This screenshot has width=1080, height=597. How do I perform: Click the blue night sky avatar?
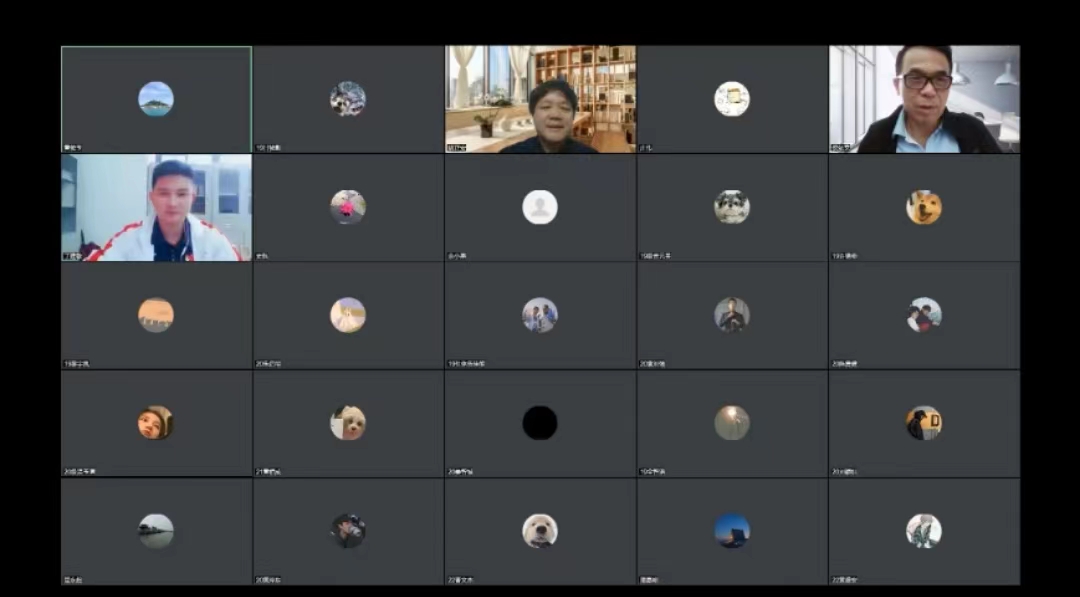[732, 531]
